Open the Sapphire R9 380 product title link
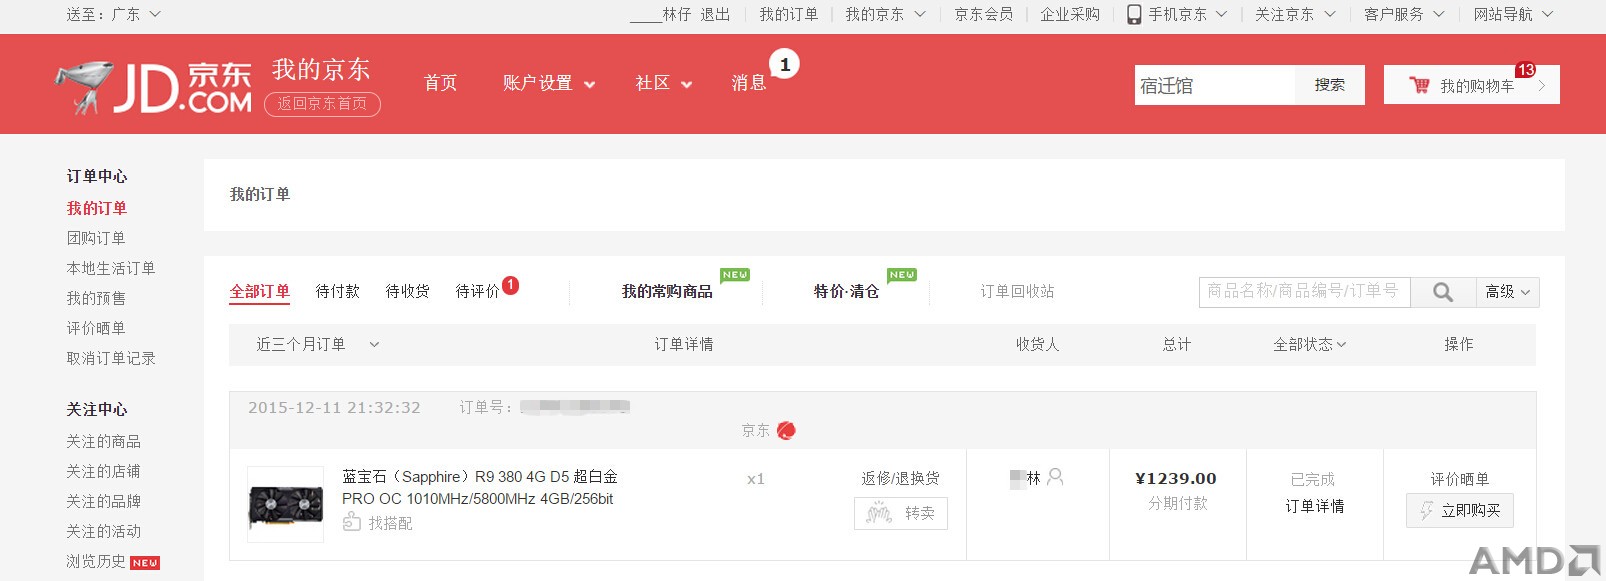This screenshot has height=581, width=1606. pyautogui.click(x=480, y=488)
